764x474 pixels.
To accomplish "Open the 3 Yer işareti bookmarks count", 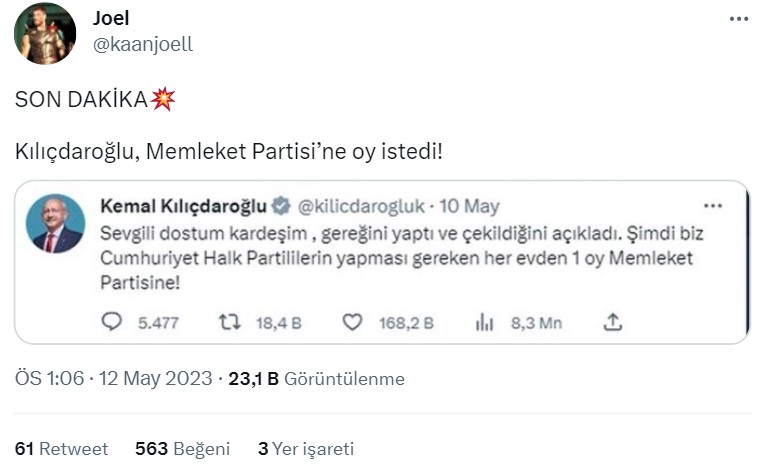I will 306,449.
